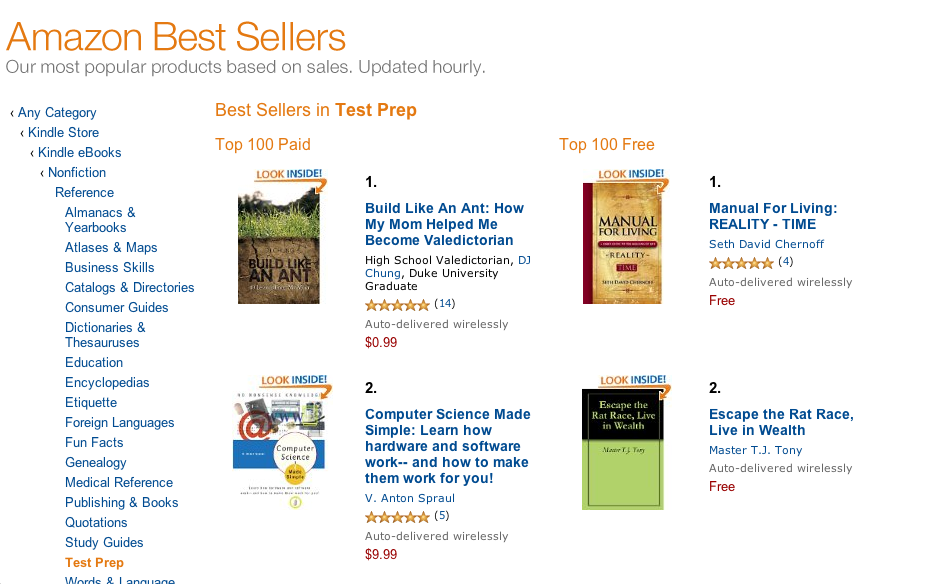Go back to Any Category
The image size is (926, 584).
pyautogui.click(x=57, y=112)
